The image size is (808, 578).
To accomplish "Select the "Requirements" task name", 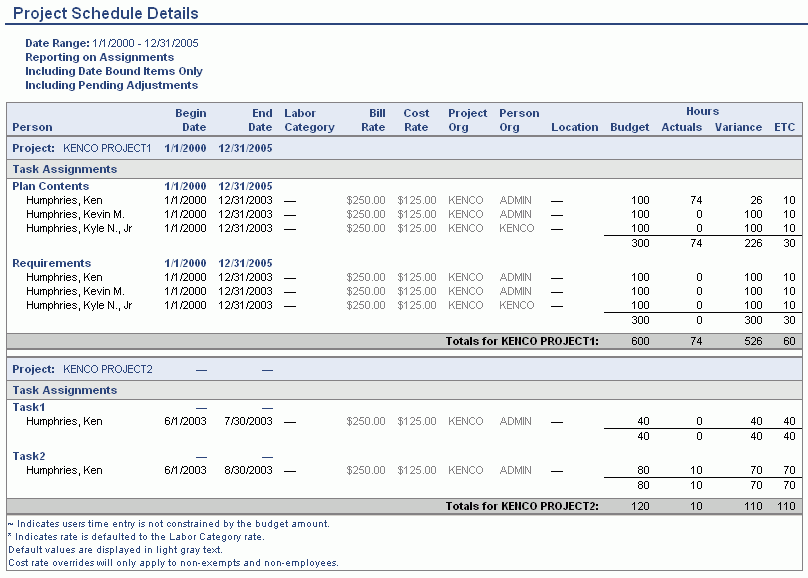I will pyautogui.click(x=52, y=263).
